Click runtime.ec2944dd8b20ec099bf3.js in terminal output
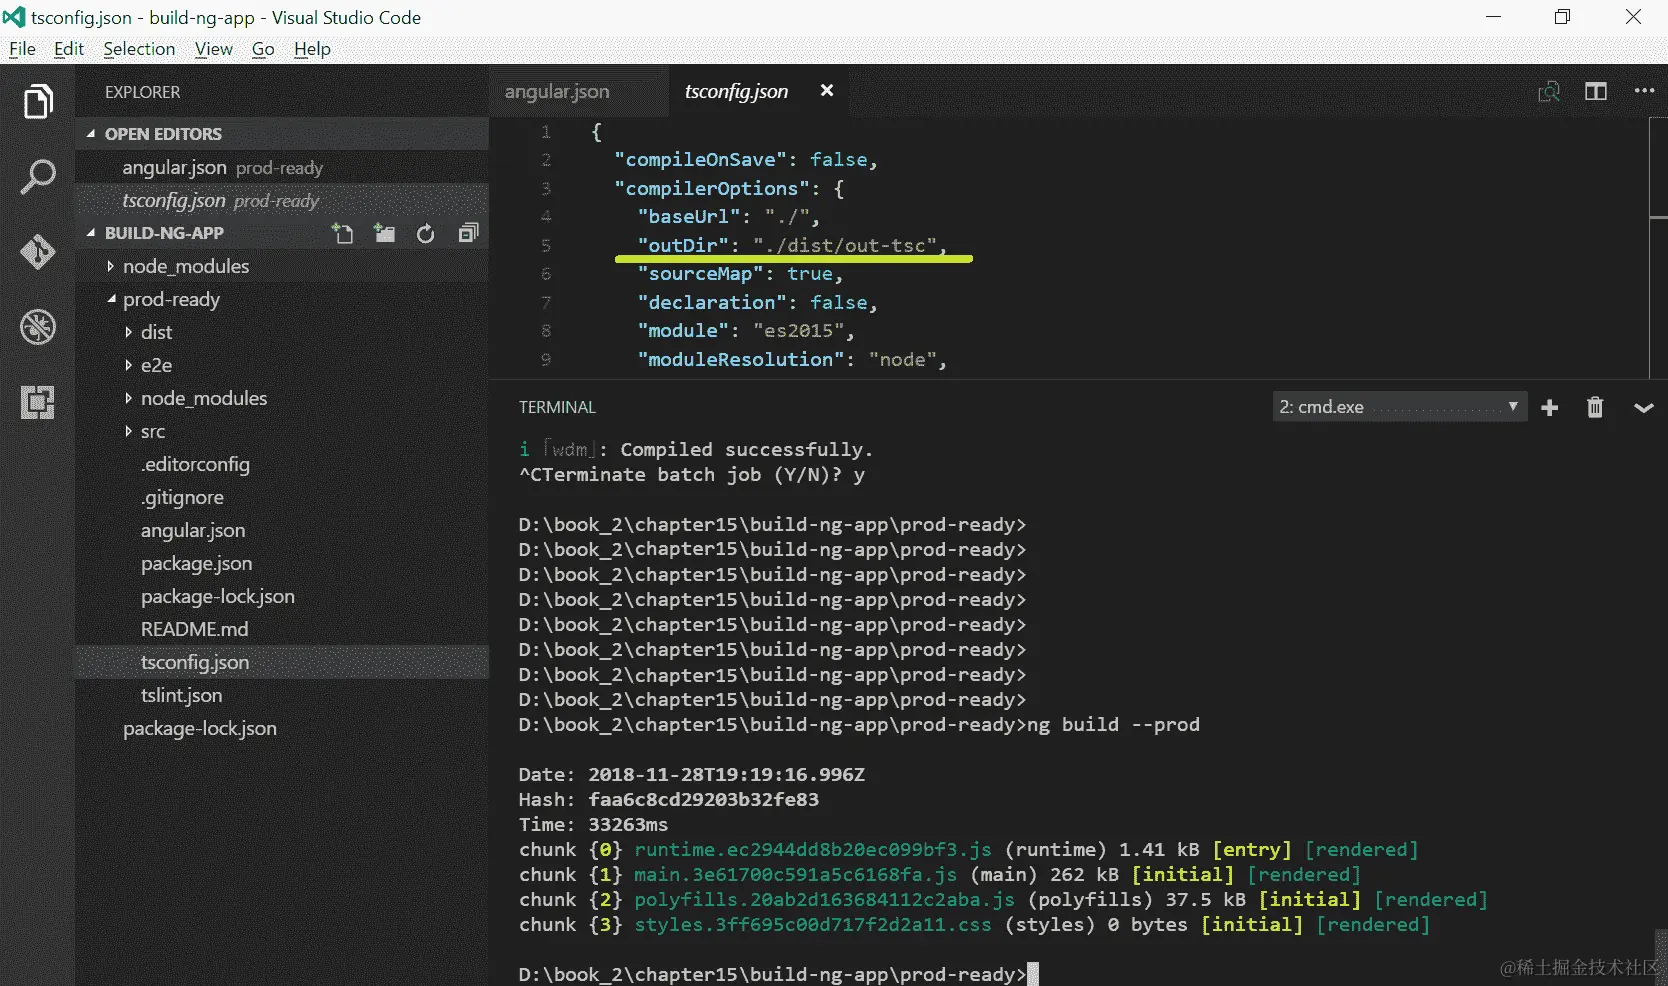Screen dimensions: 1668x986 (813, 849)
